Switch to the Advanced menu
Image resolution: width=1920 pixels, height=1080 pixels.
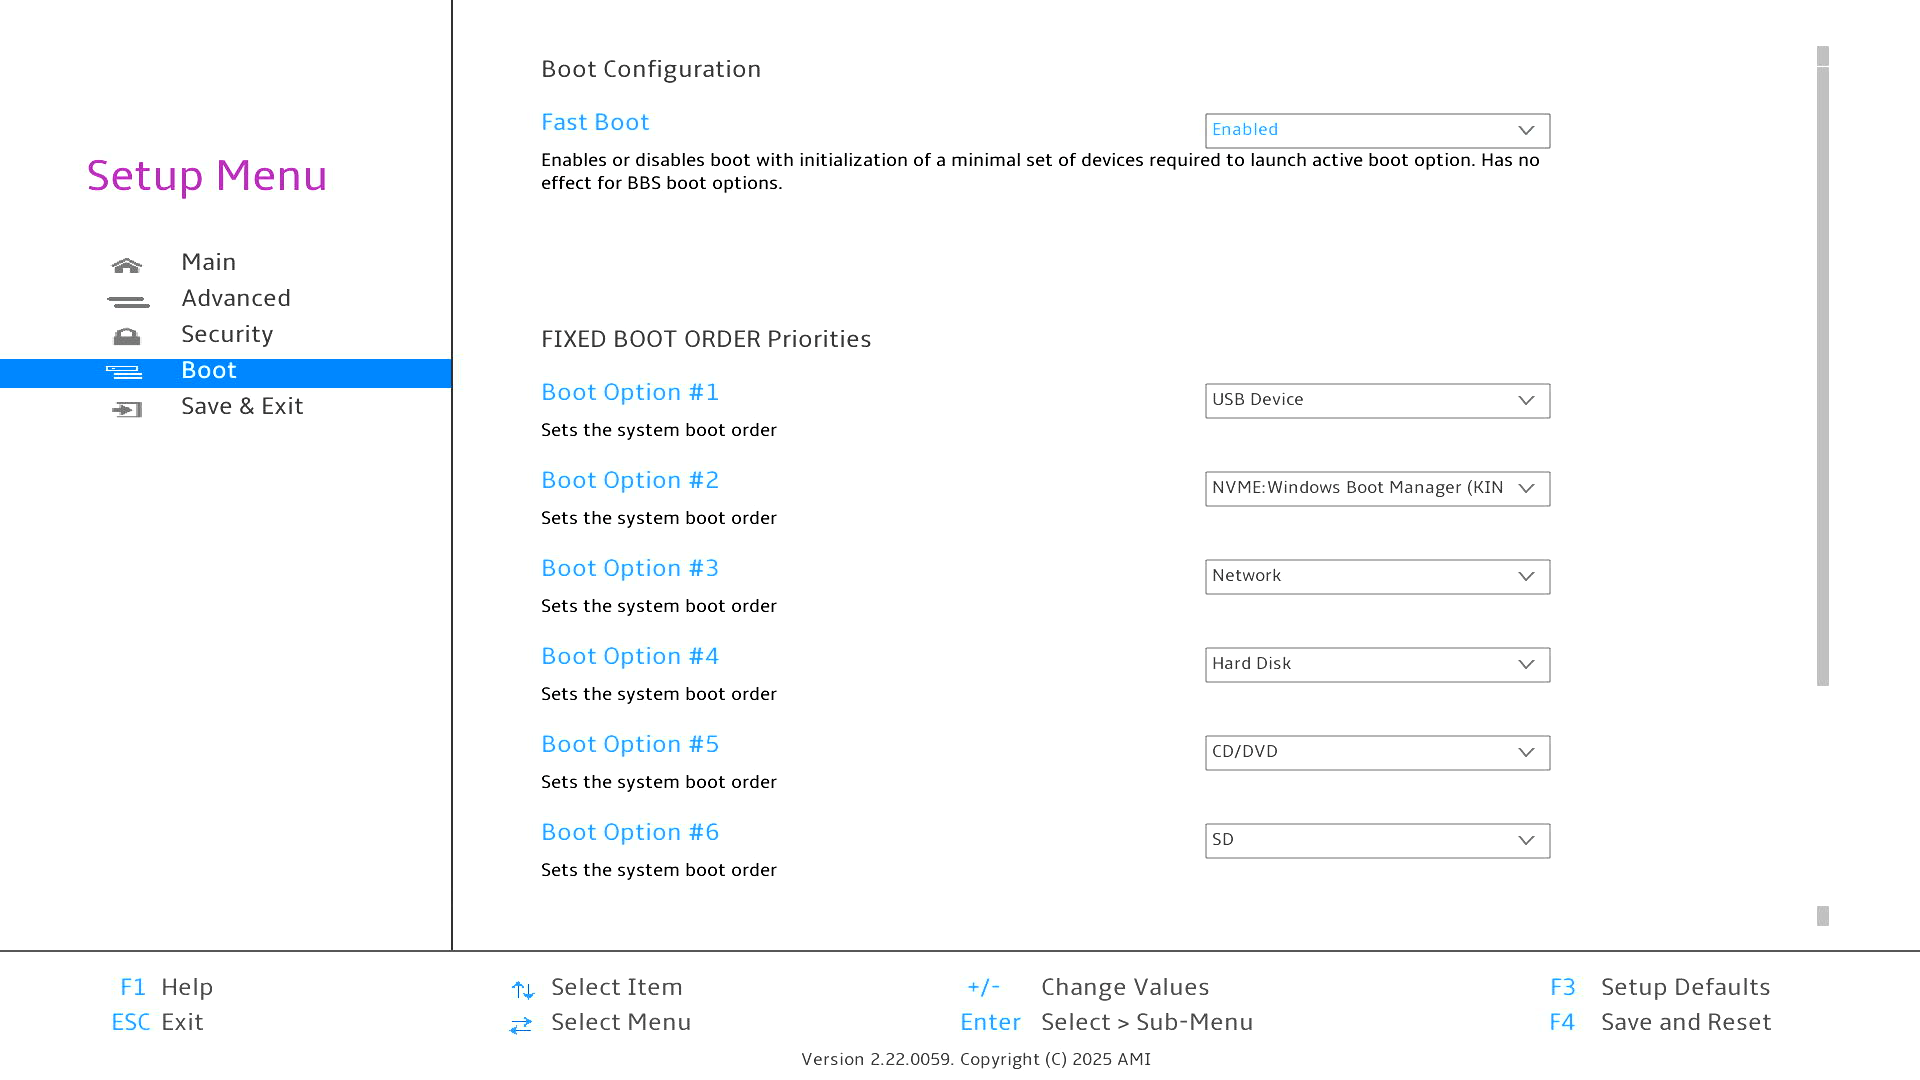pos(236,299)
